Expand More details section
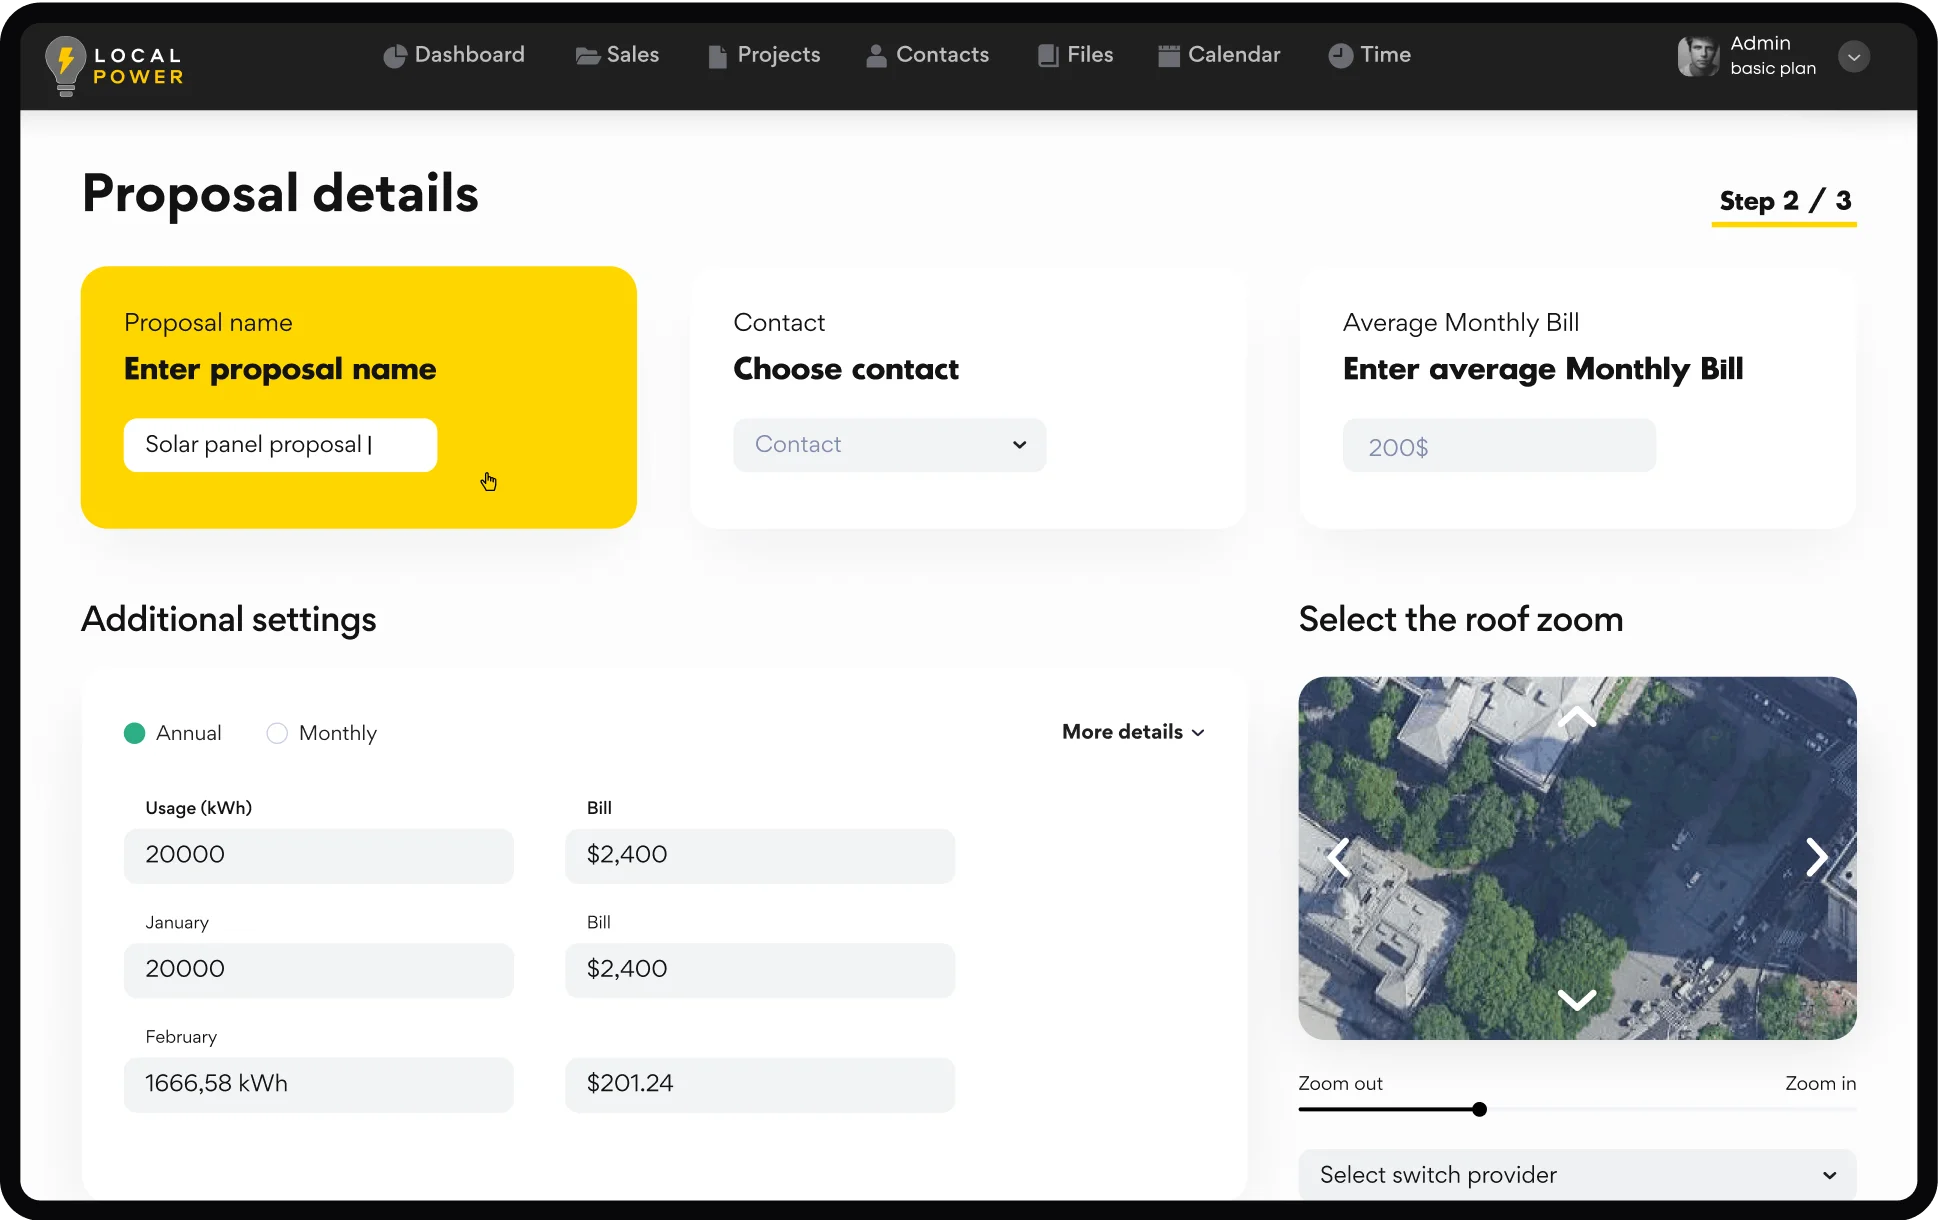Screen dimensions: 1938x1220 (x=1133, y=732)
